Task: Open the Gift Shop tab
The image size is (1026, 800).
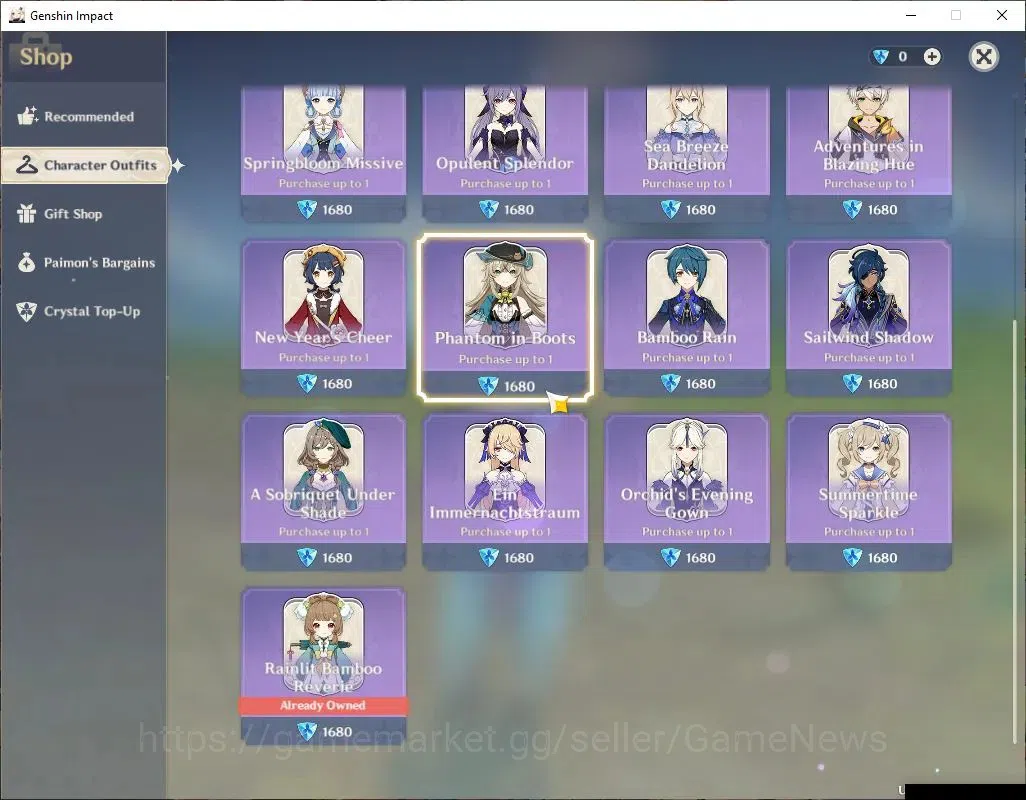Action: point(83,214)
